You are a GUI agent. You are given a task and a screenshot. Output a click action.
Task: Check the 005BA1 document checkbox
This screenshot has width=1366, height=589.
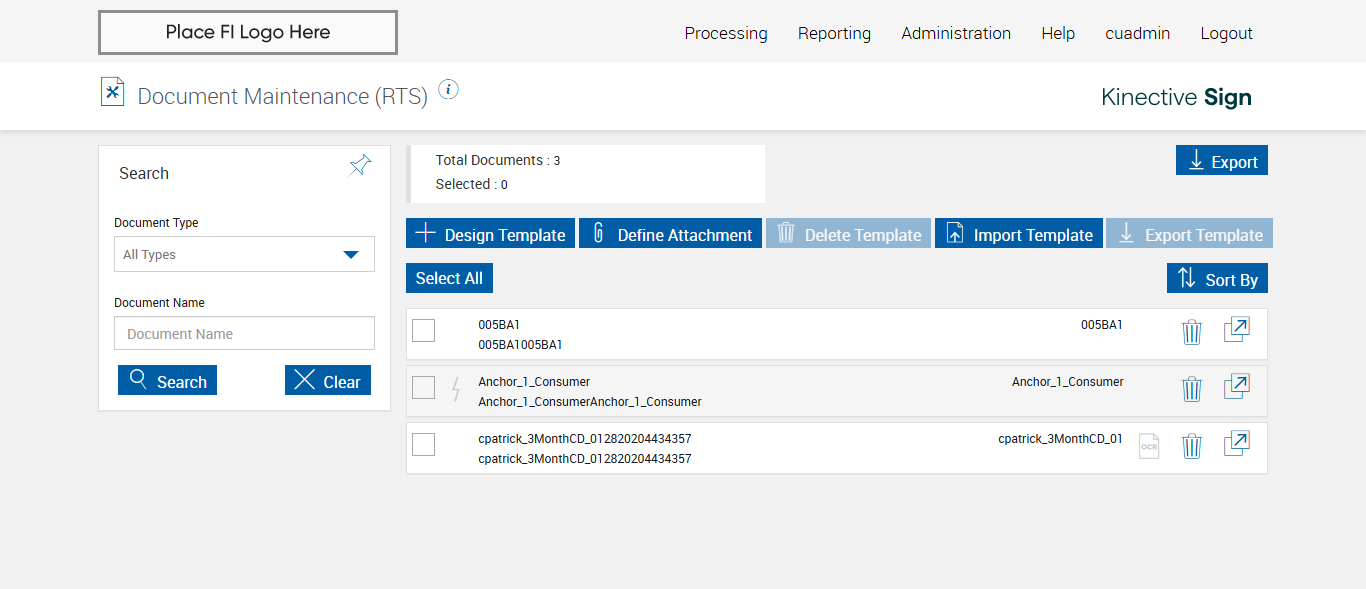tap(424, 331)
